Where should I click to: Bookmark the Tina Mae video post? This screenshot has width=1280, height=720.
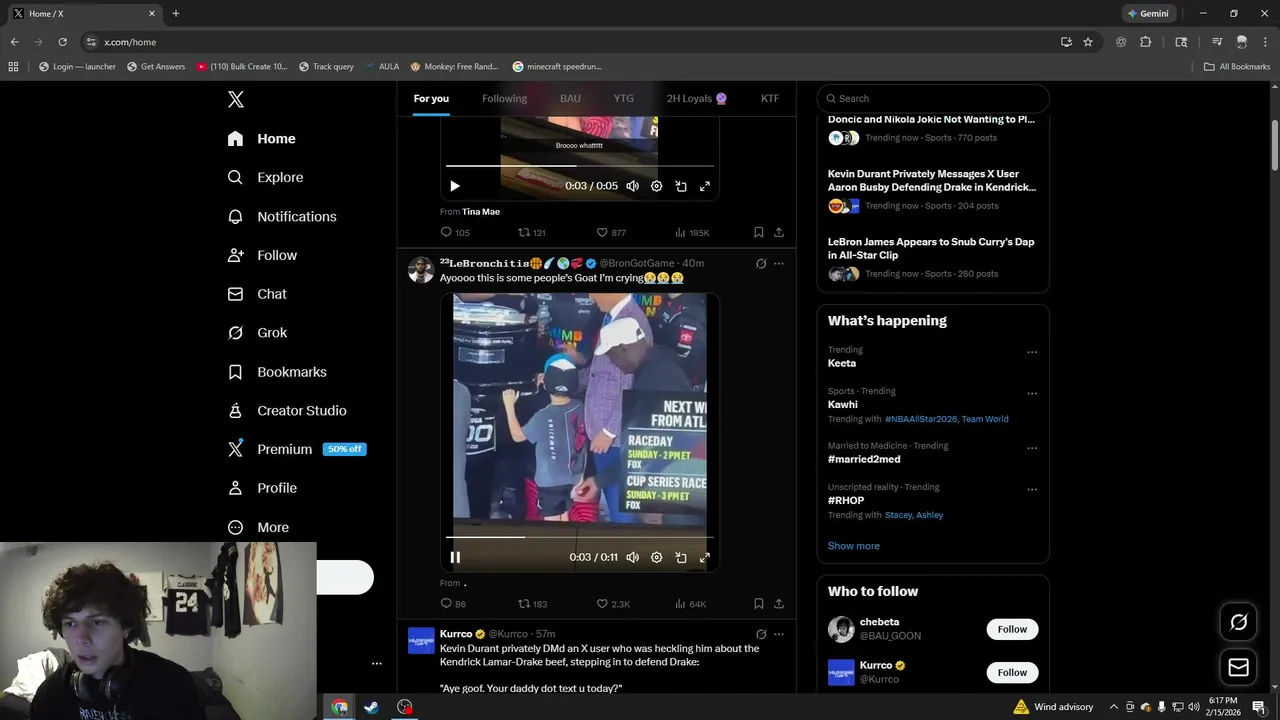pyautogui.click(x=759, y=232)
